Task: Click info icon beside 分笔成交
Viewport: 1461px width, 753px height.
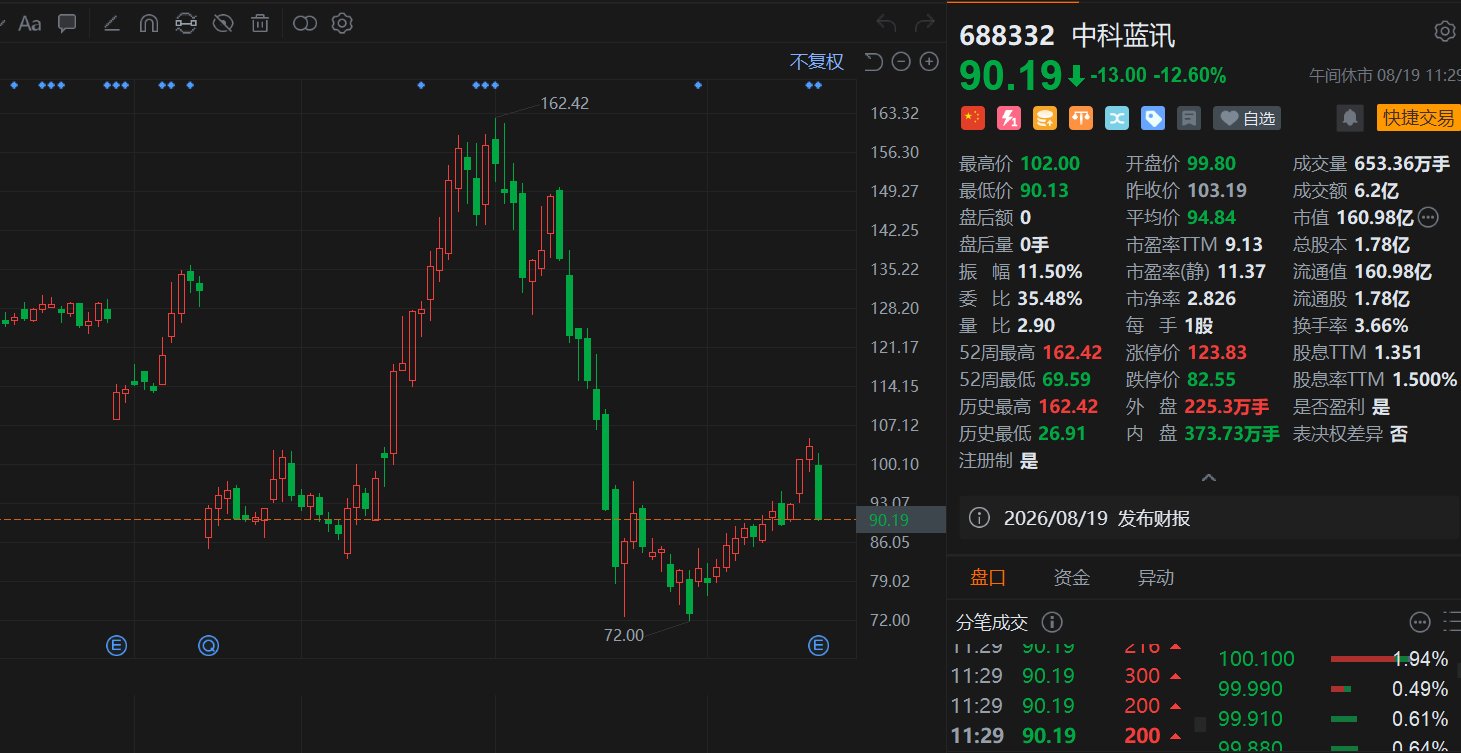Action: [x=1052, y=622]
